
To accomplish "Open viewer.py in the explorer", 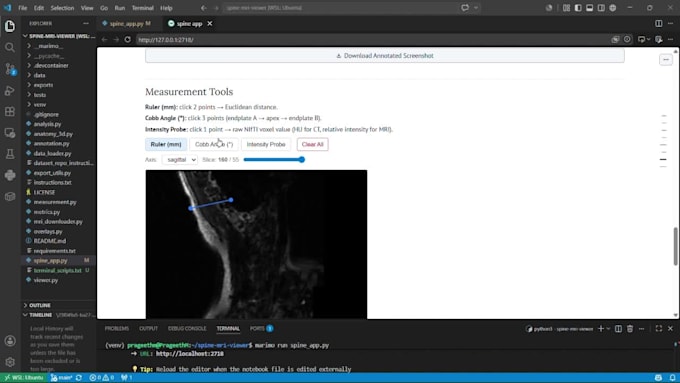I will pyautogui.click(x=46, y=280).
